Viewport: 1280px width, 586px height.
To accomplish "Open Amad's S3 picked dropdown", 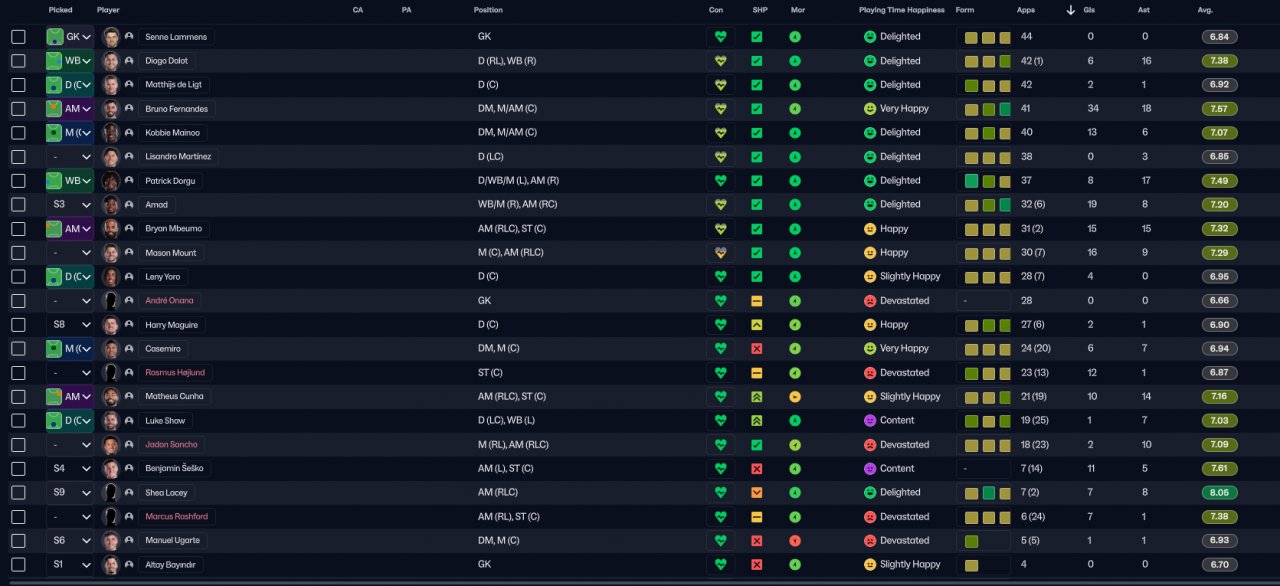I will click(69, 205).
